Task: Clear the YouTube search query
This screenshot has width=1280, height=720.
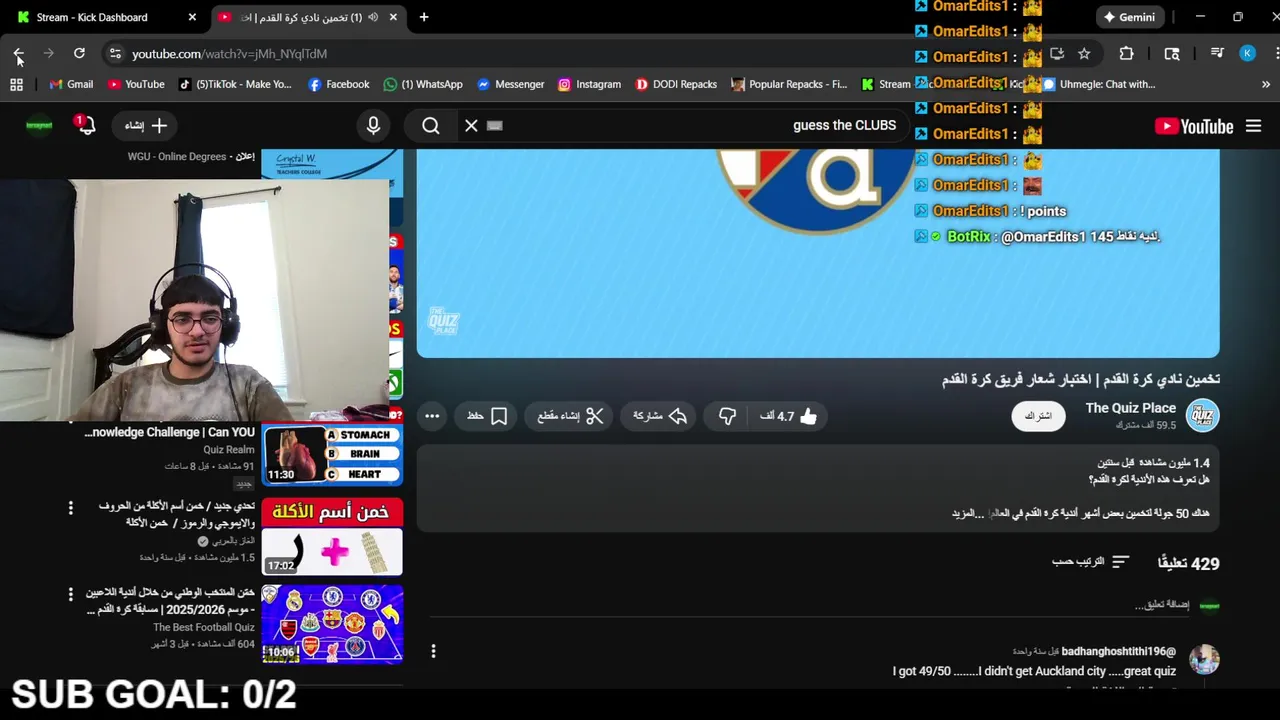Action: 471,126
